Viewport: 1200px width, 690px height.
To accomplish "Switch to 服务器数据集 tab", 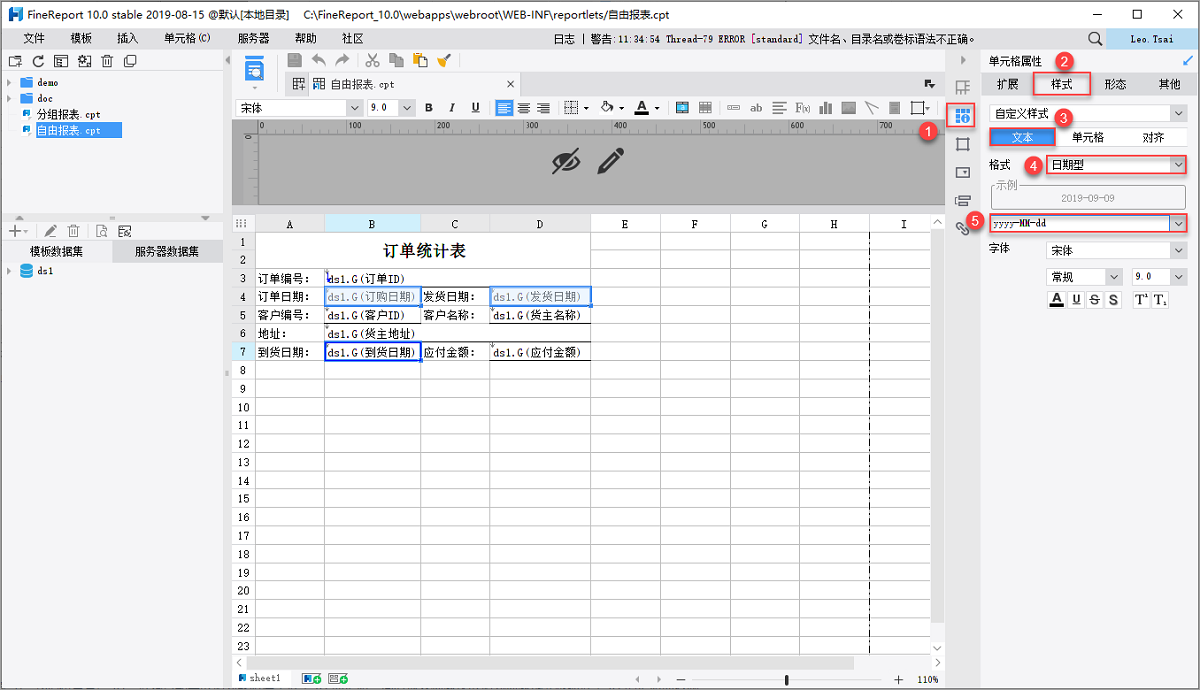I will 167,251.
